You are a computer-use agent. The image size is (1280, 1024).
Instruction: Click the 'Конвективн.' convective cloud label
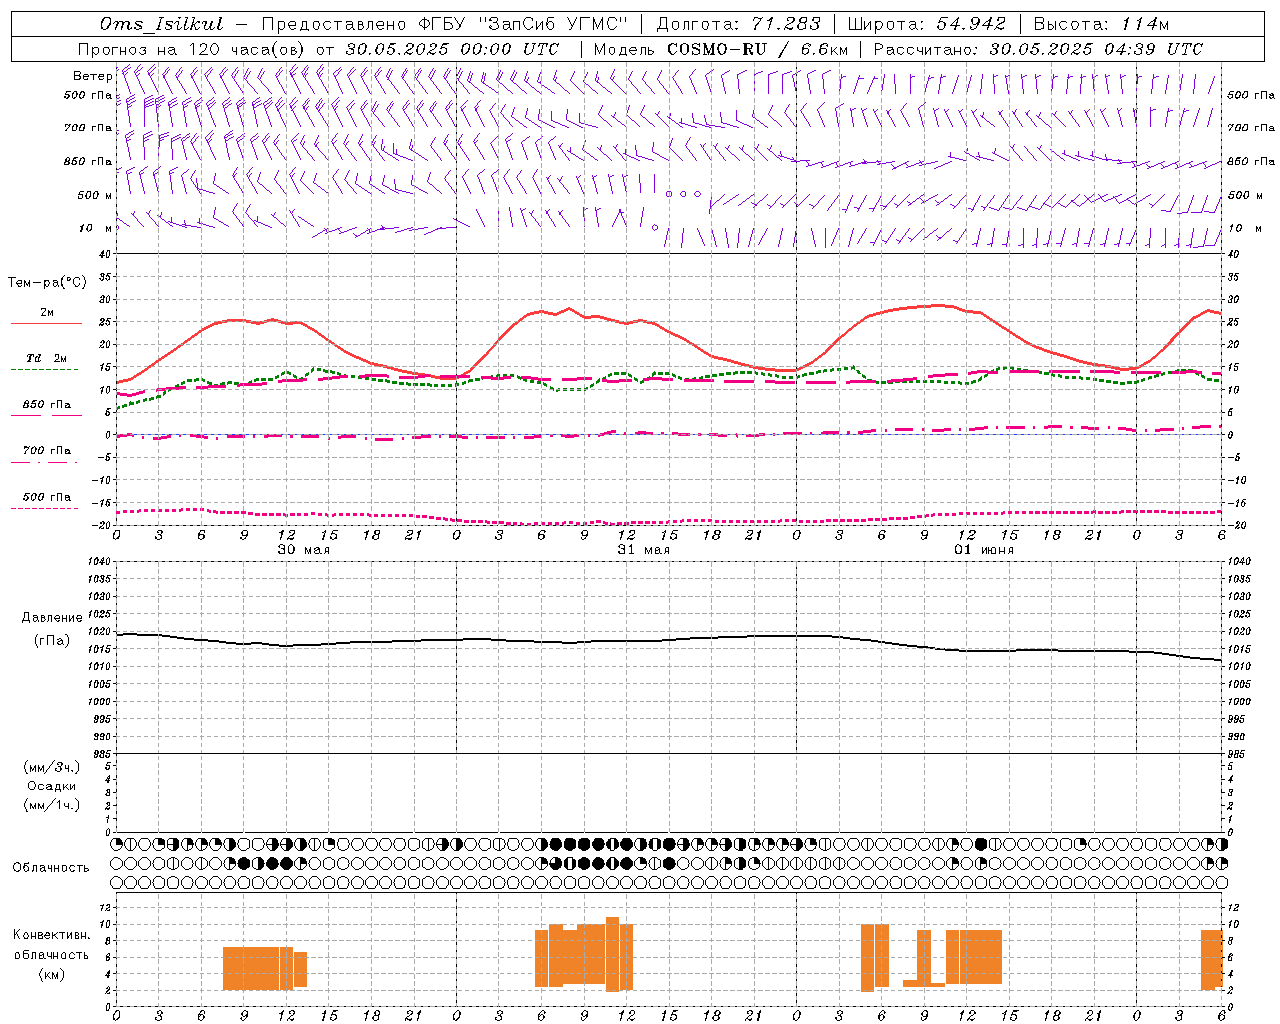(x=52, y=935)
